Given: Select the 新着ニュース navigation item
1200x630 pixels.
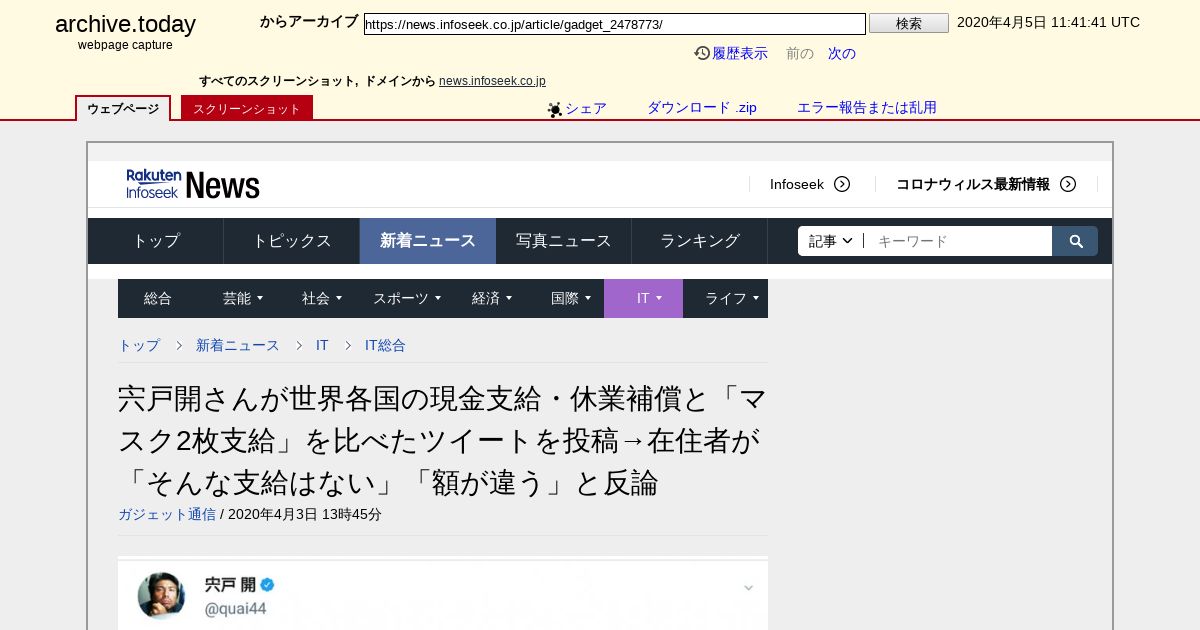Looking at the screenshot, I should [428, 241].
